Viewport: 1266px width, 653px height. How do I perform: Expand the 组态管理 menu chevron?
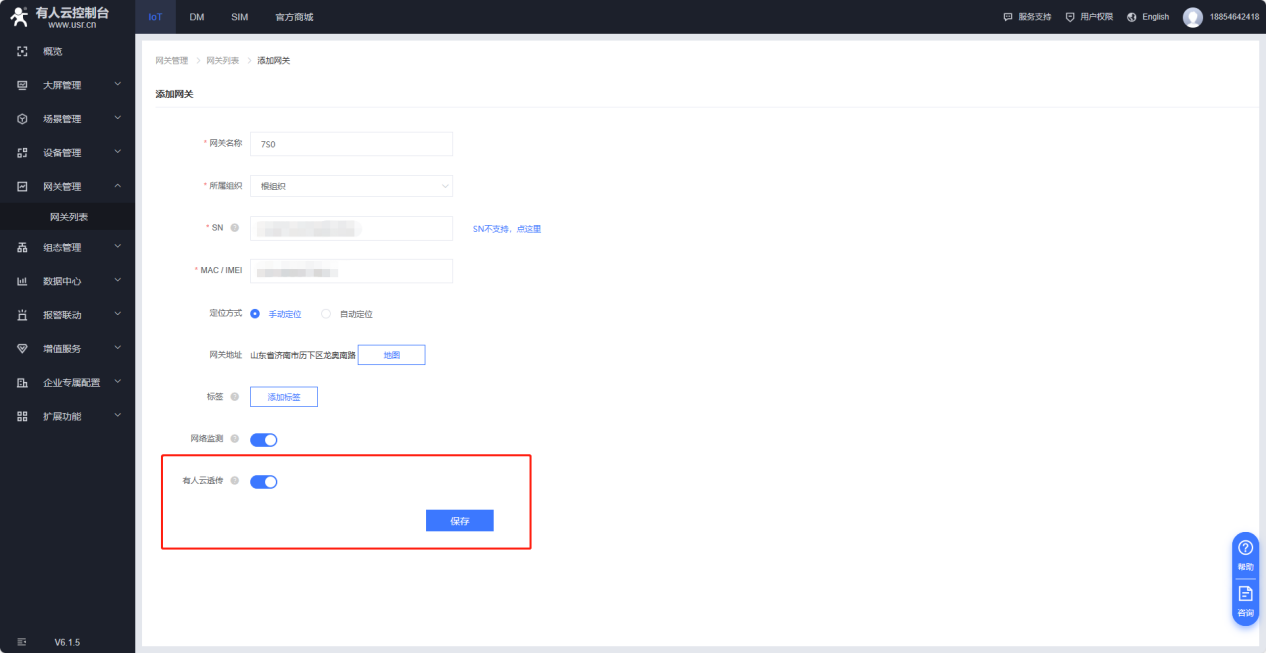tap(118, 247)
